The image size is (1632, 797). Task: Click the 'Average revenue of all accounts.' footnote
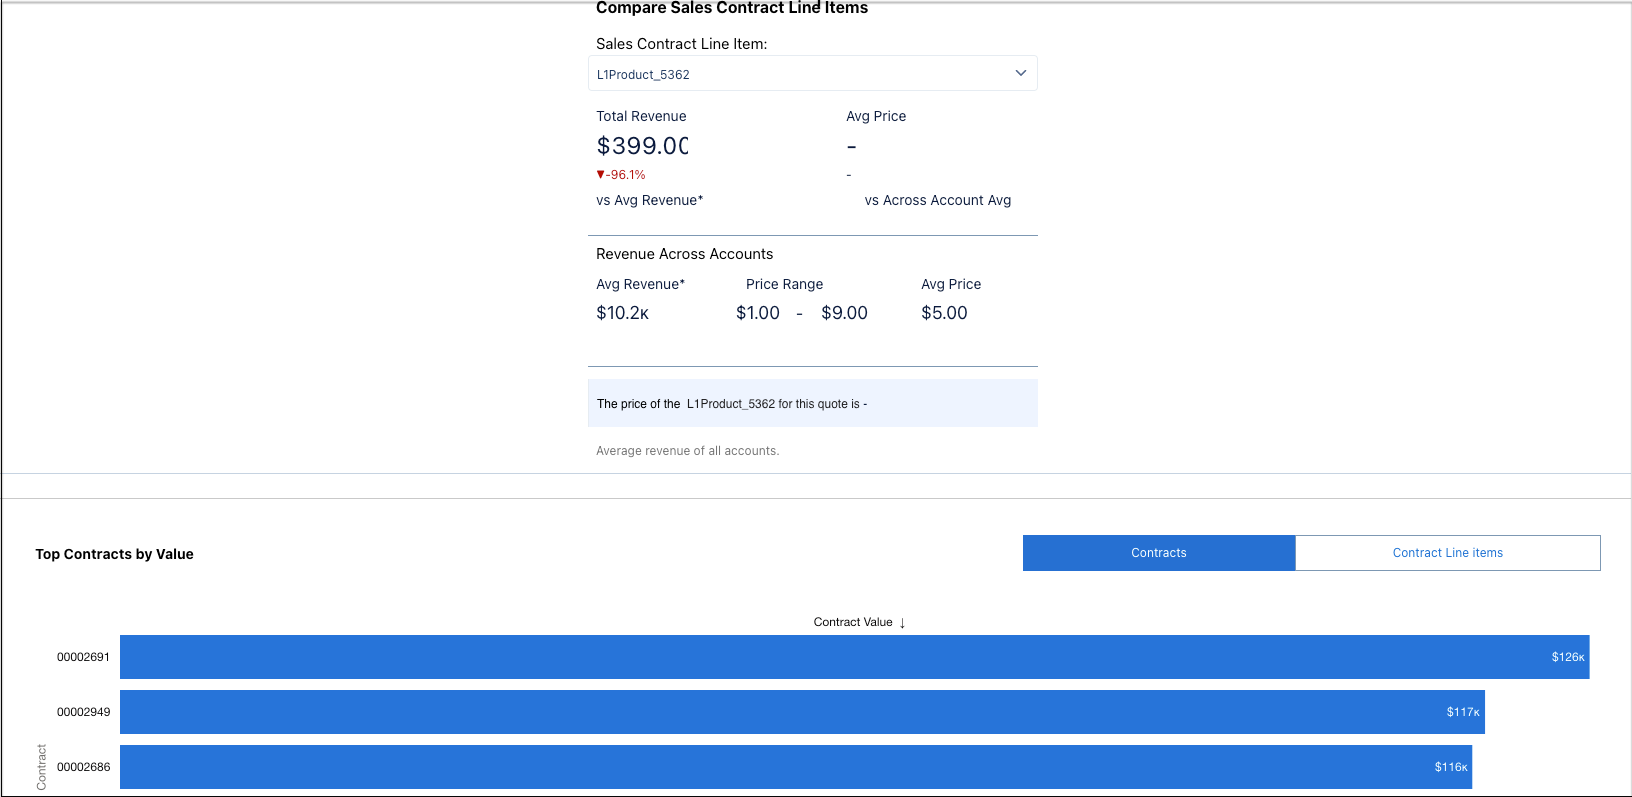[x=687, y=451]
